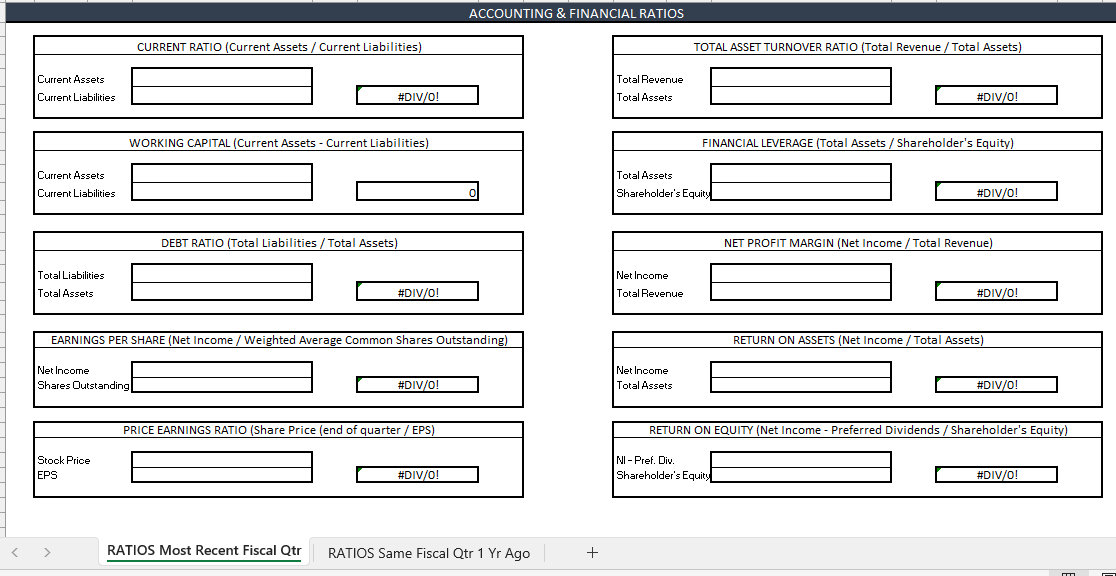1116x576 pixels.
Task: Click Current Assets input cell in Working Capital box
Action: 222,174
